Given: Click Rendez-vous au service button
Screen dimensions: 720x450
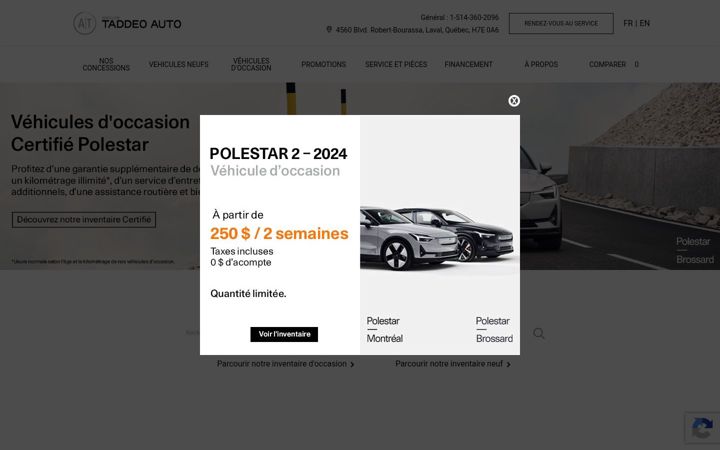Looking at the screenshot, I should tap(561, 23).
